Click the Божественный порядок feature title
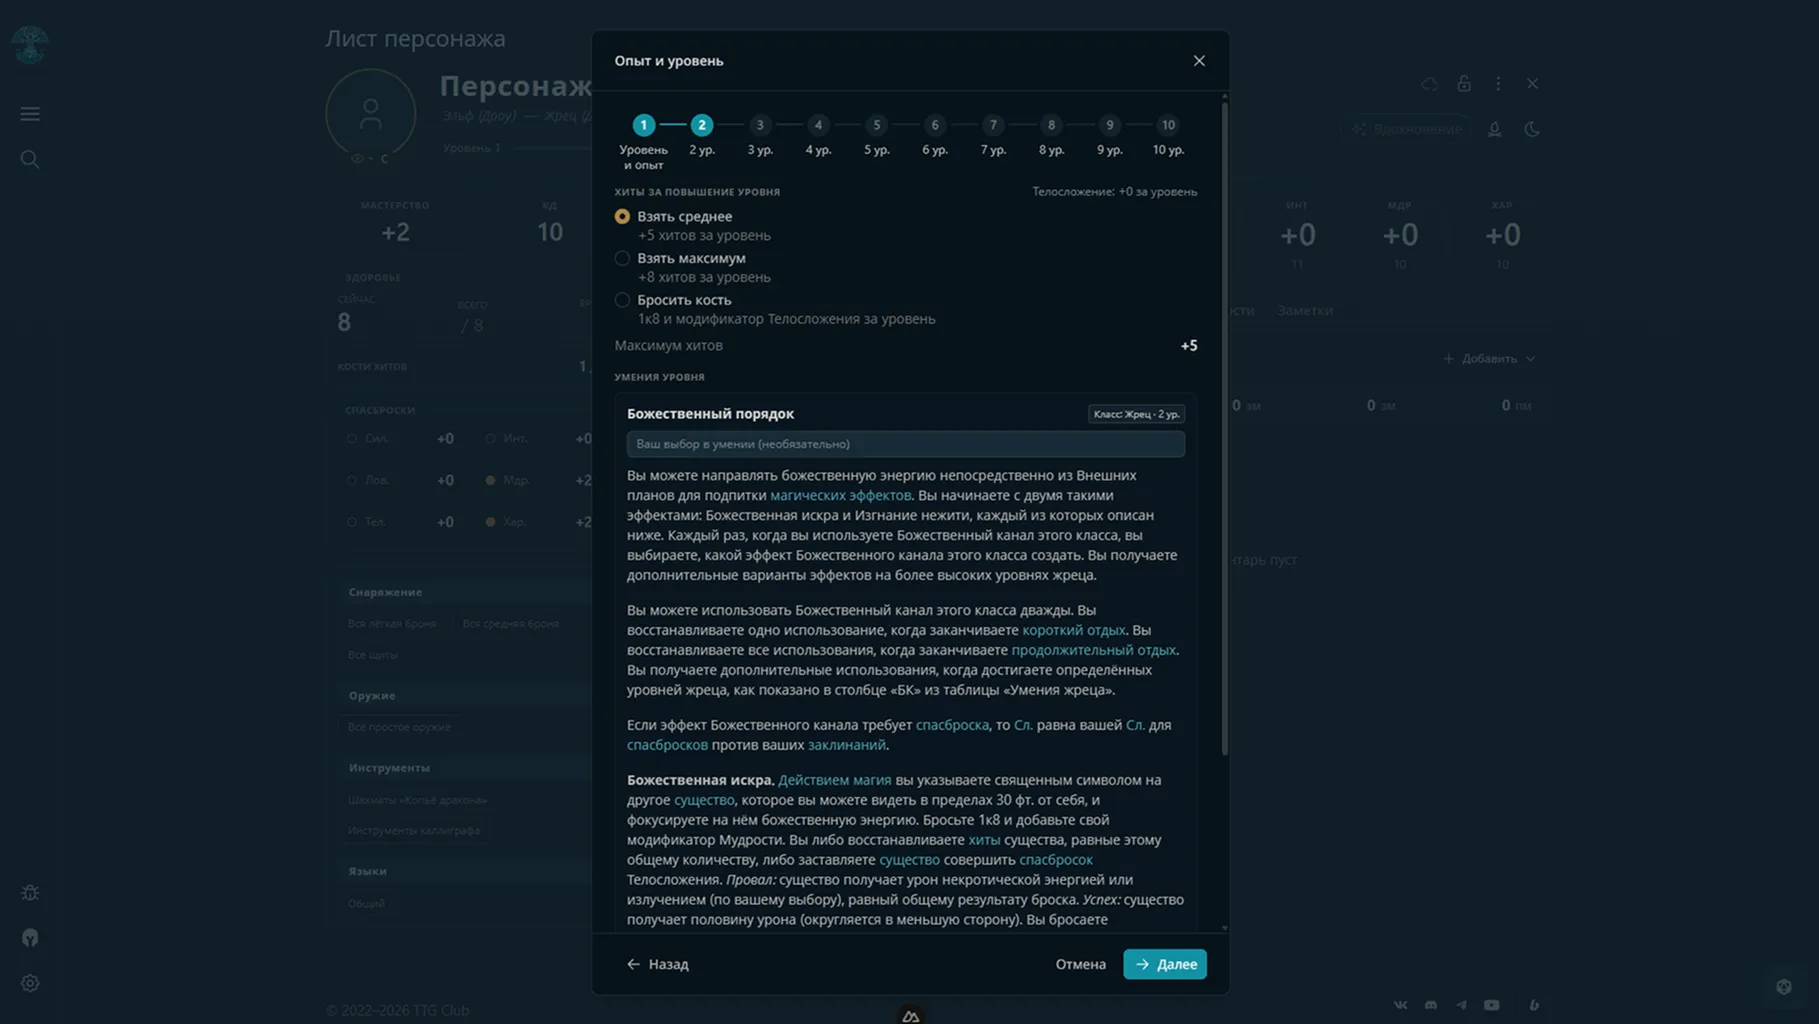This screenshot has width=1819, height=1024. click(710, 414)
